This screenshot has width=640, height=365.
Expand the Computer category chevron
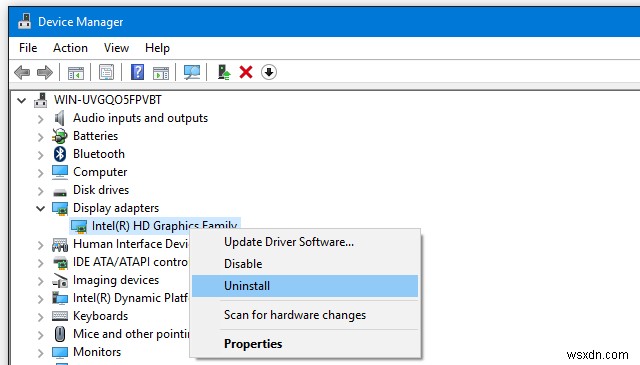coord(40,173)
